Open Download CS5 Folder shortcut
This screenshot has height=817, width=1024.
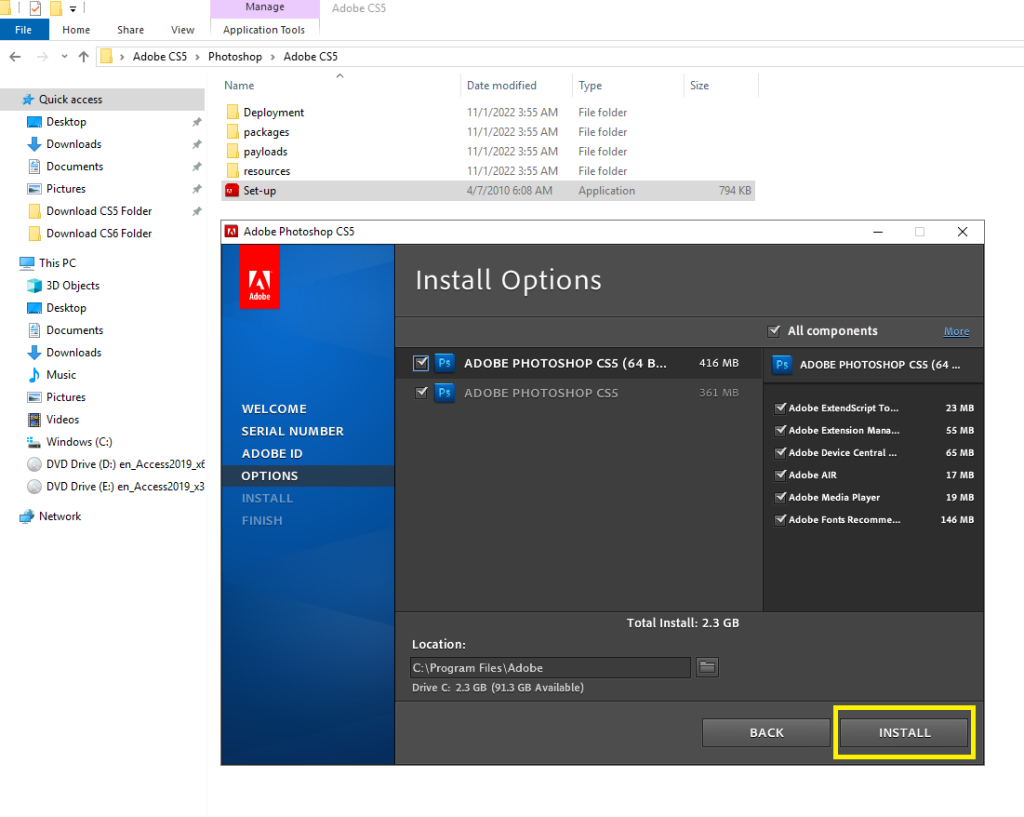point(99,211)
